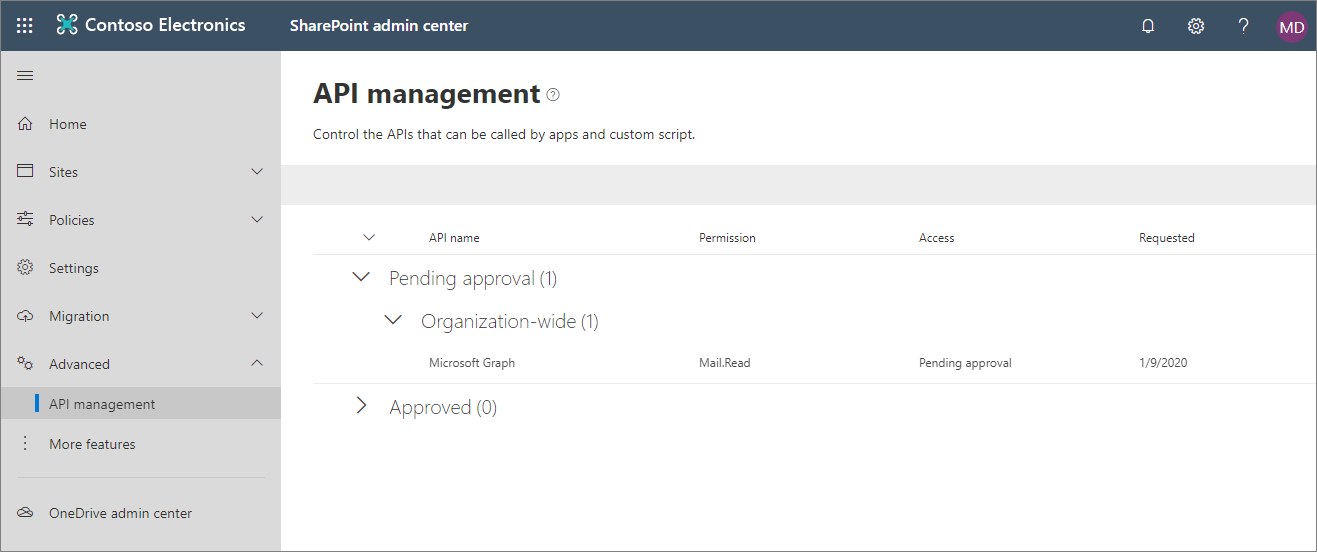The image size is (1317, 552).
Task: Click the Sites window icon
Action: point(26,172)
